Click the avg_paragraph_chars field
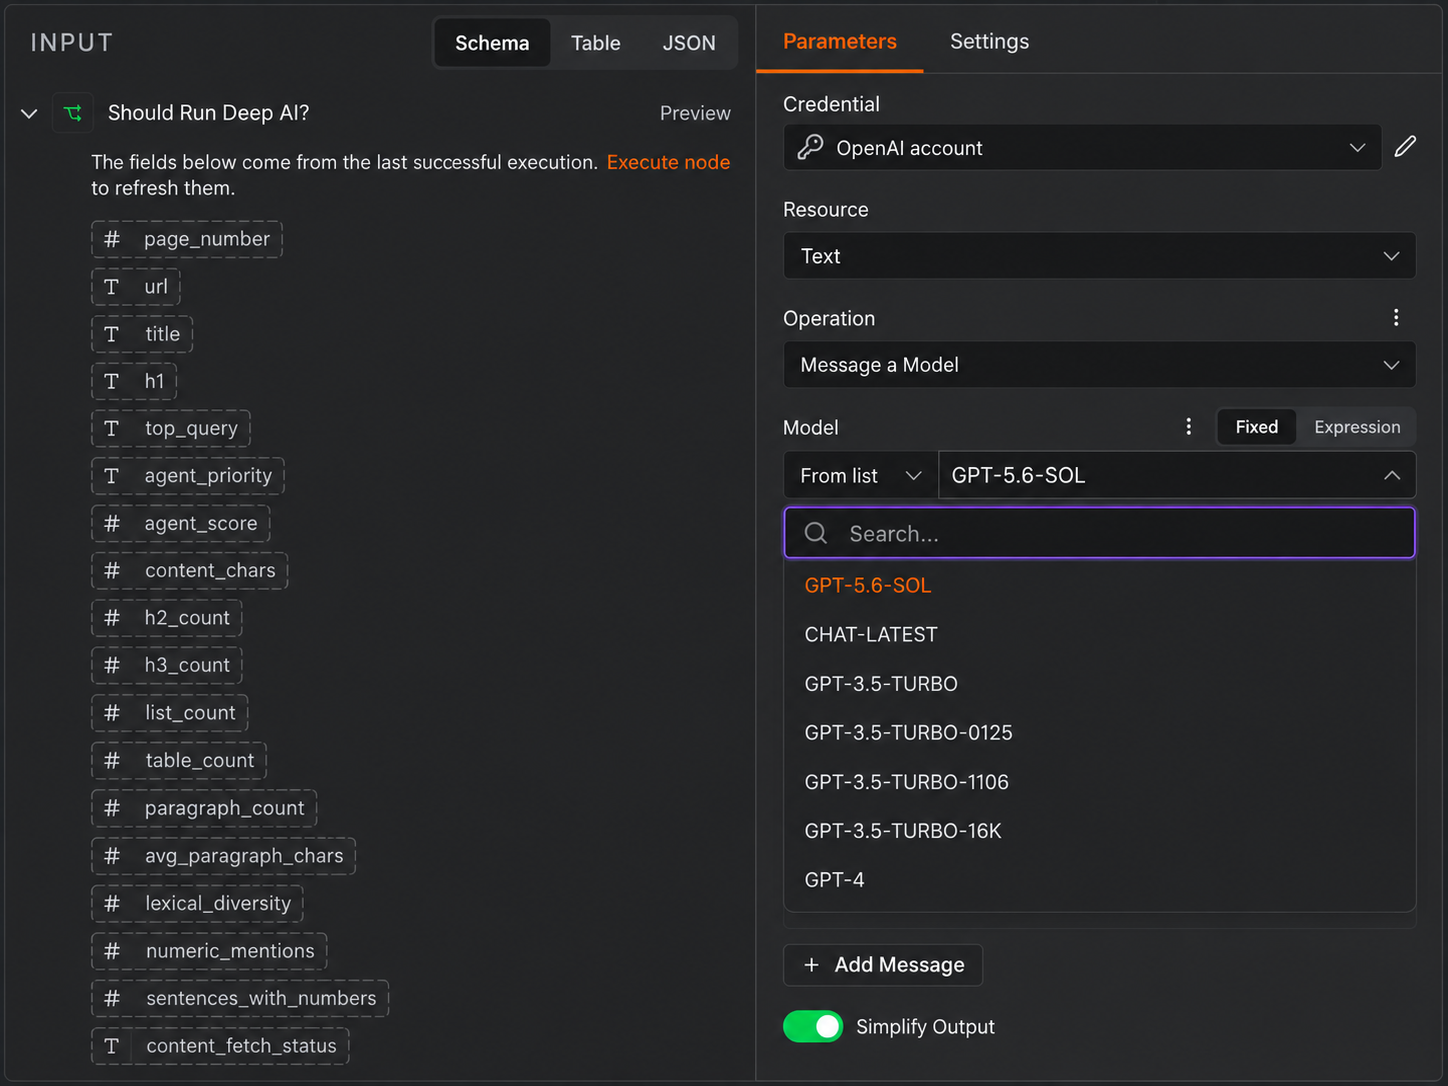 click(224, 856)
